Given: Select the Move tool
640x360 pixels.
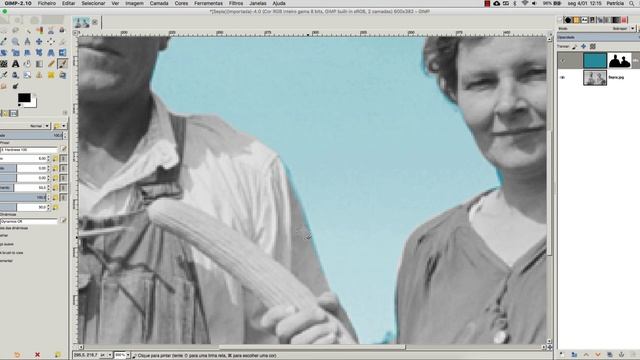Looking at the screenshot, I should click(39, 41).
